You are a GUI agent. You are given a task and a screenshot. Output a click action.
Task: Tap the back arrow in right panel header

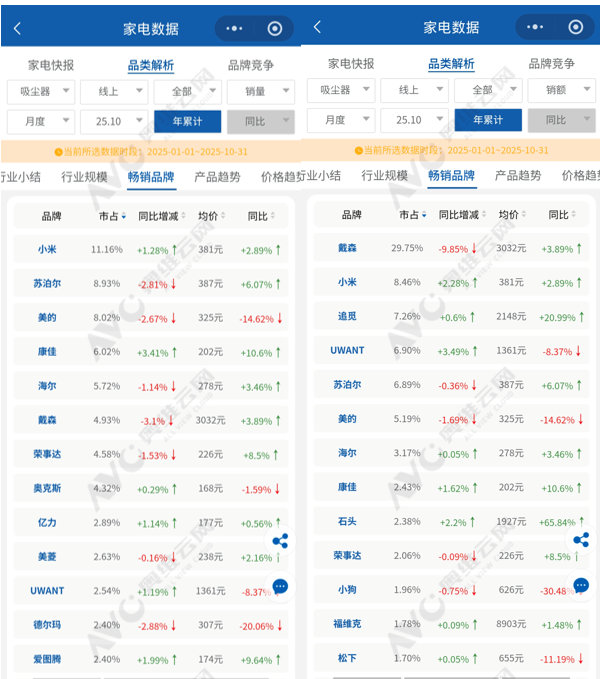click(317, 28)
